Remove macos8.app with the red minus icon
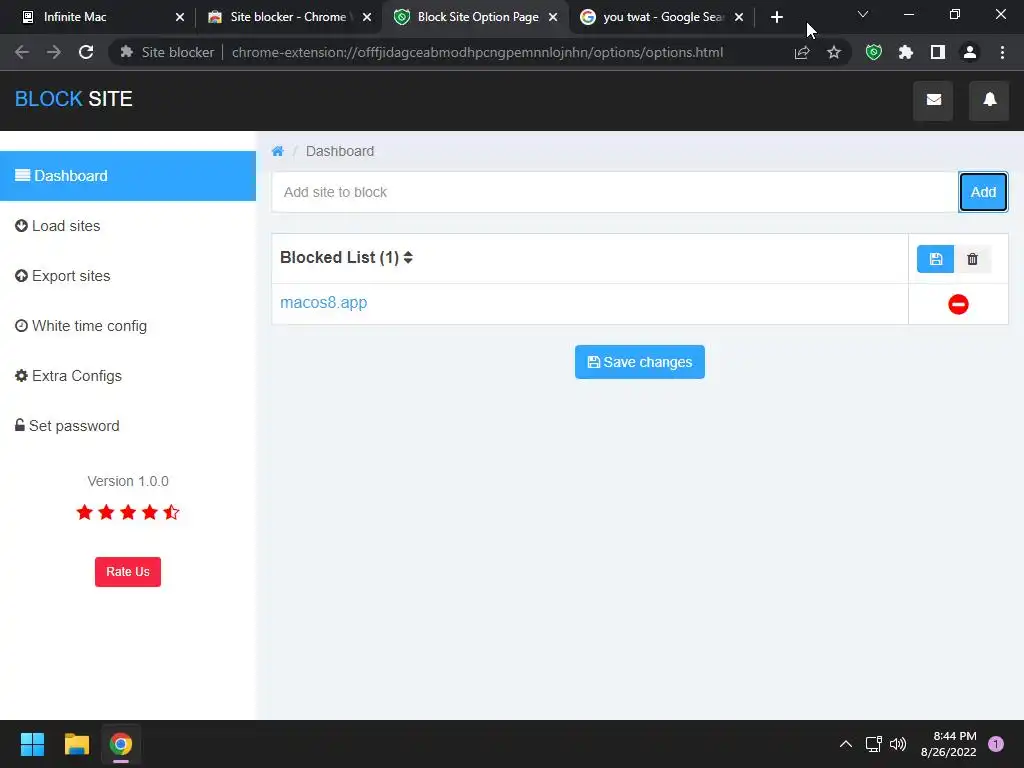 coord(958,304)
